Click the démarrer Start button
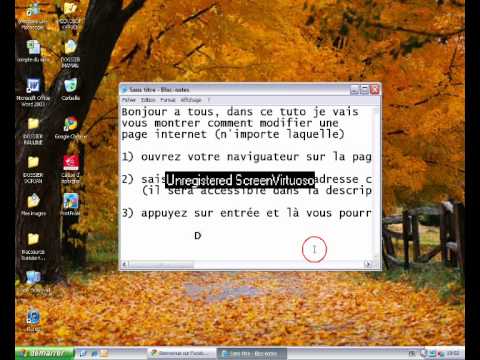 (45, 353)
